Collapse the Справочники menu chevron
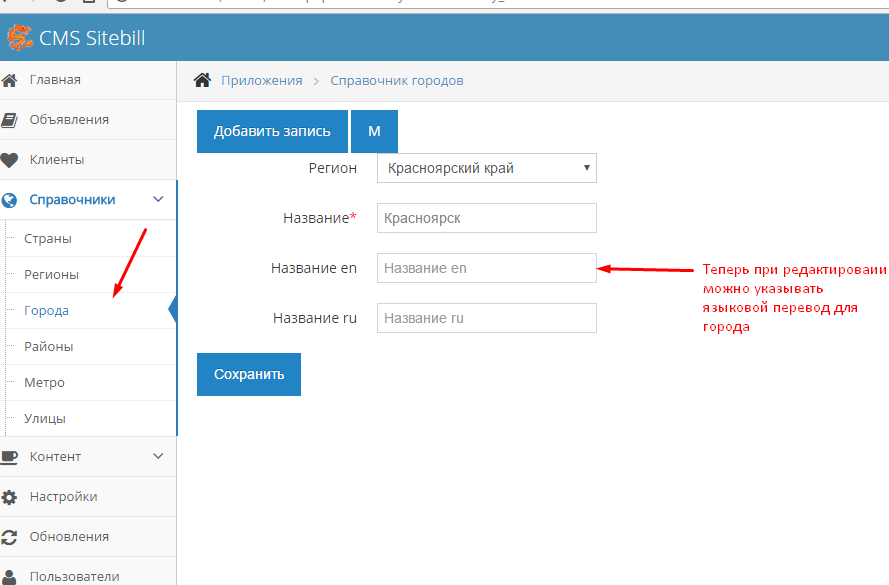Screen dimensions: 889x585 (158, 200)
